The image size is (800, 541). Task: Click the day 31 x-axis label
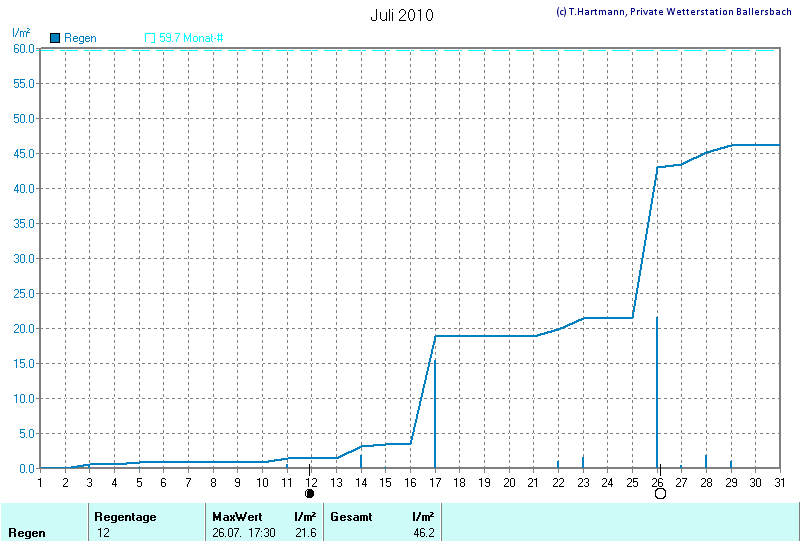coord(778,483)
